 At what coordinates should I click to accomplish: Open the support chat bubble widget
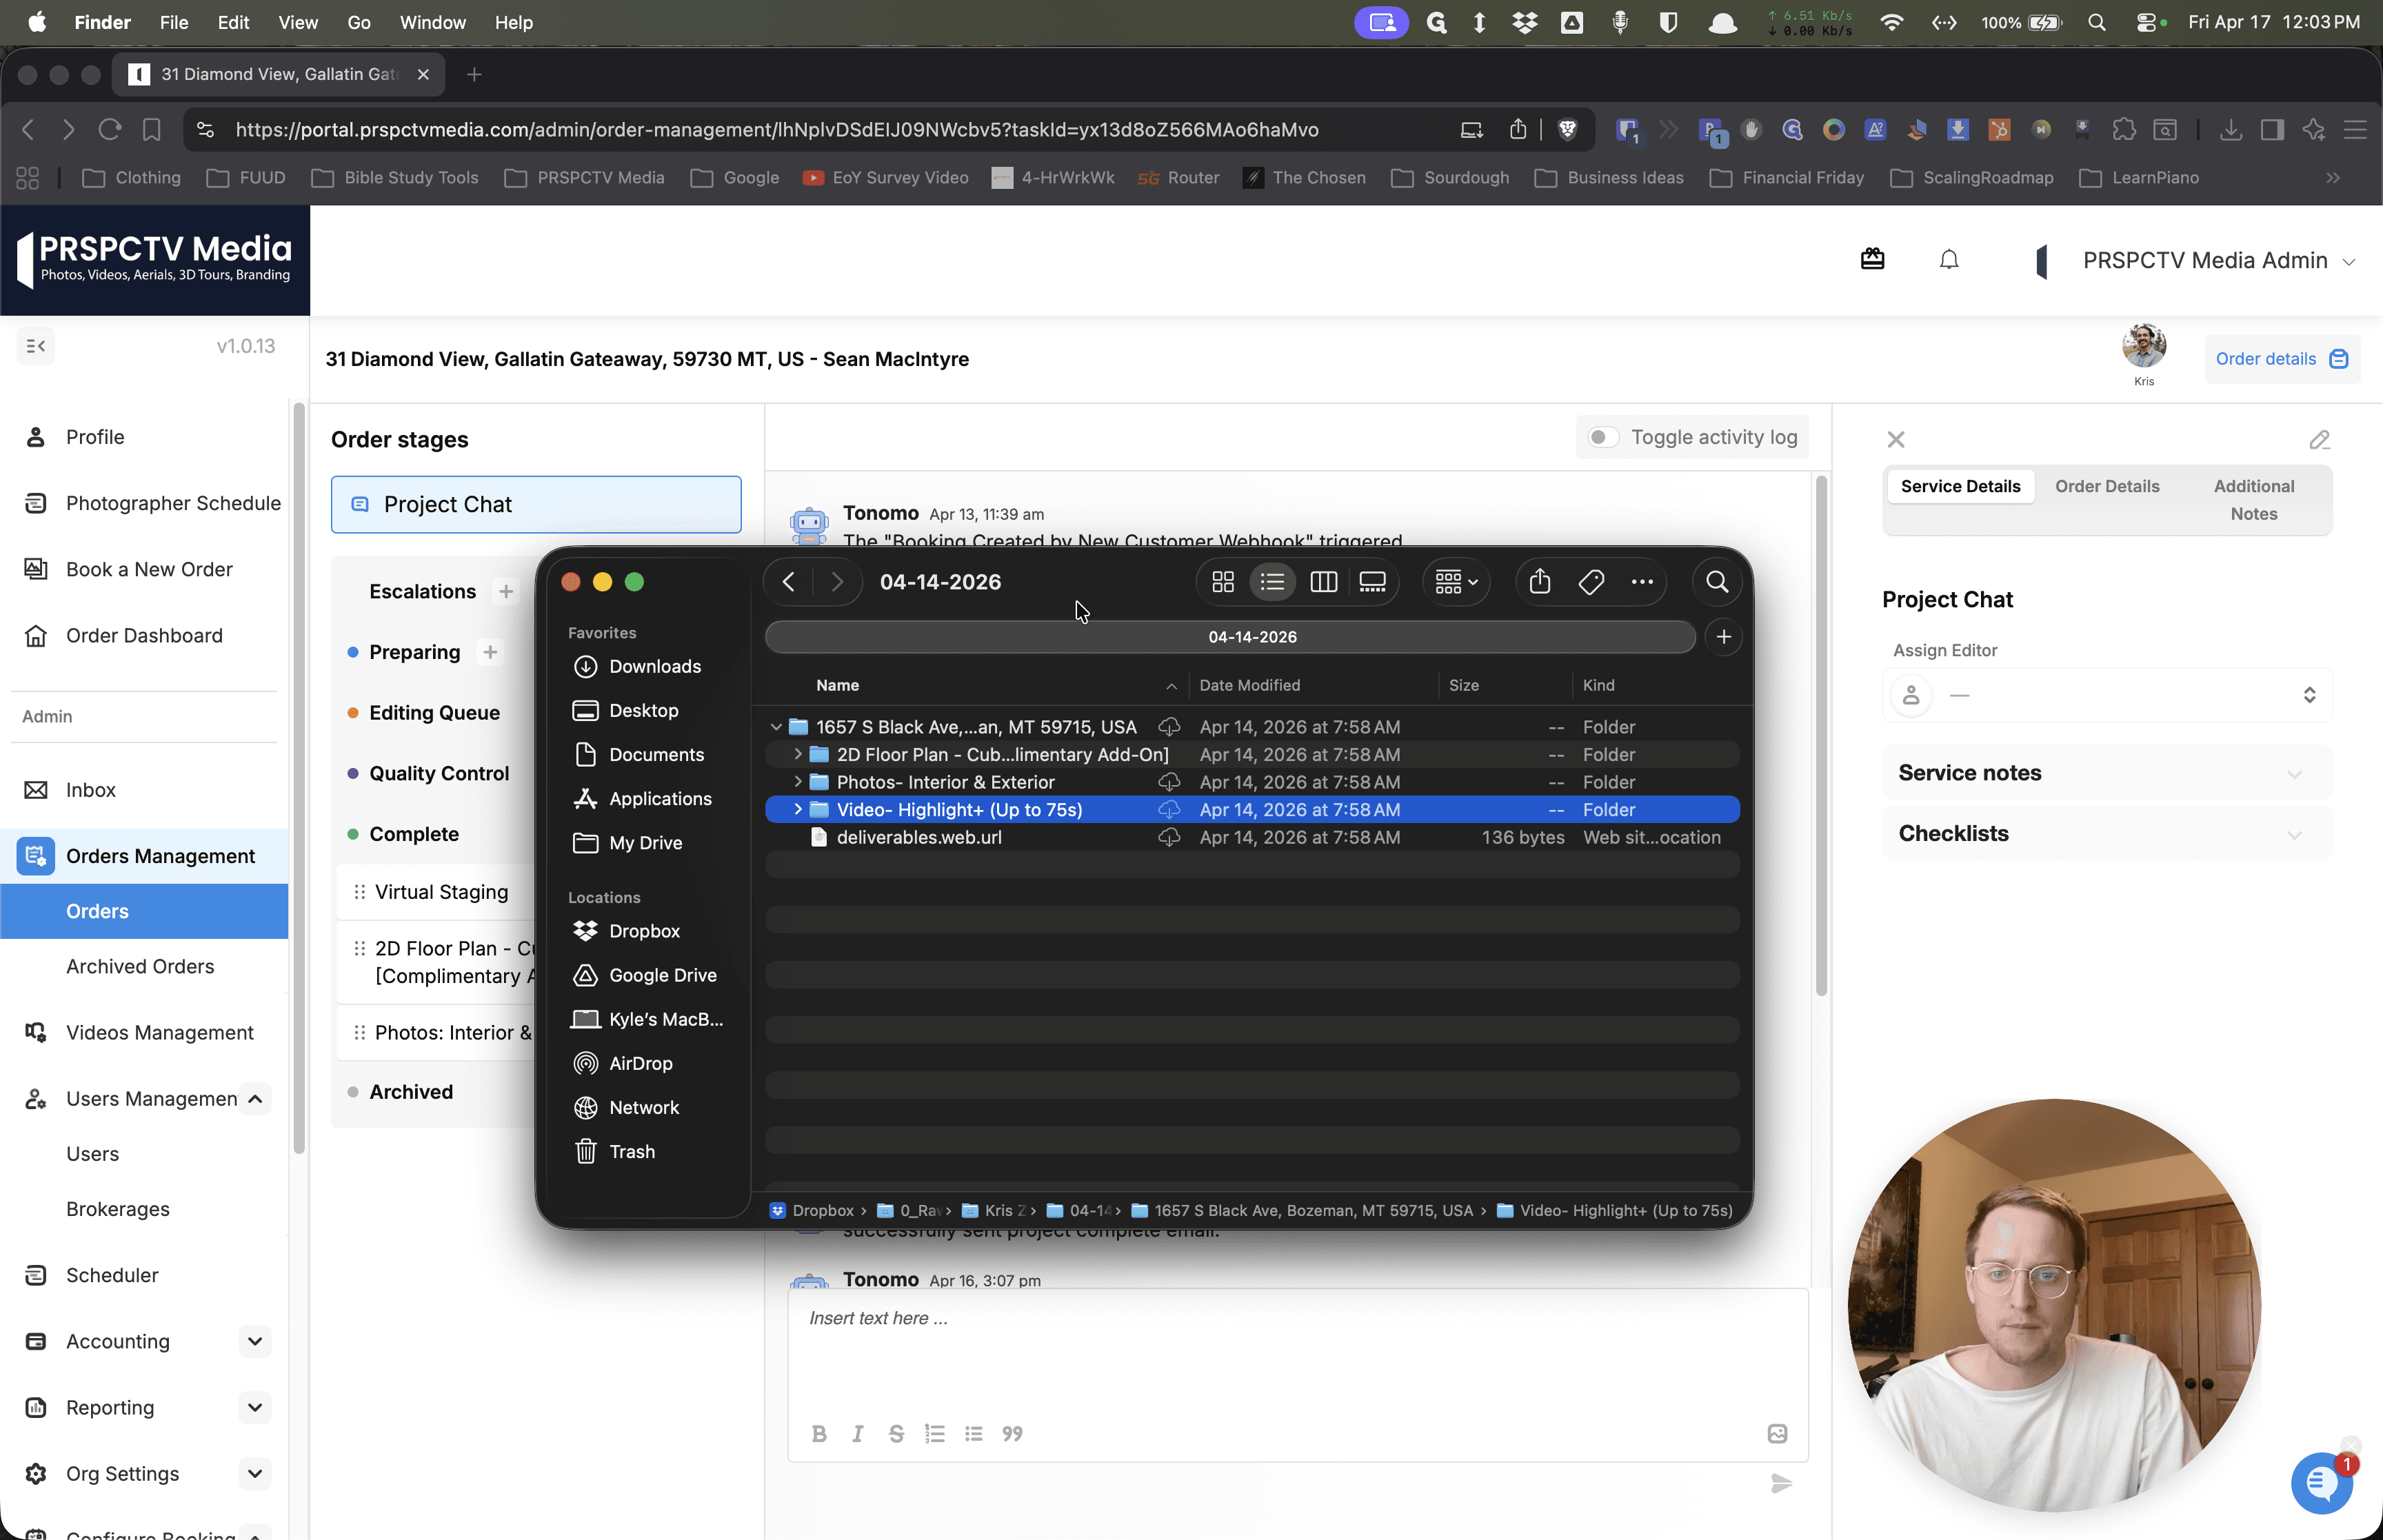tap(2322, 1484)
